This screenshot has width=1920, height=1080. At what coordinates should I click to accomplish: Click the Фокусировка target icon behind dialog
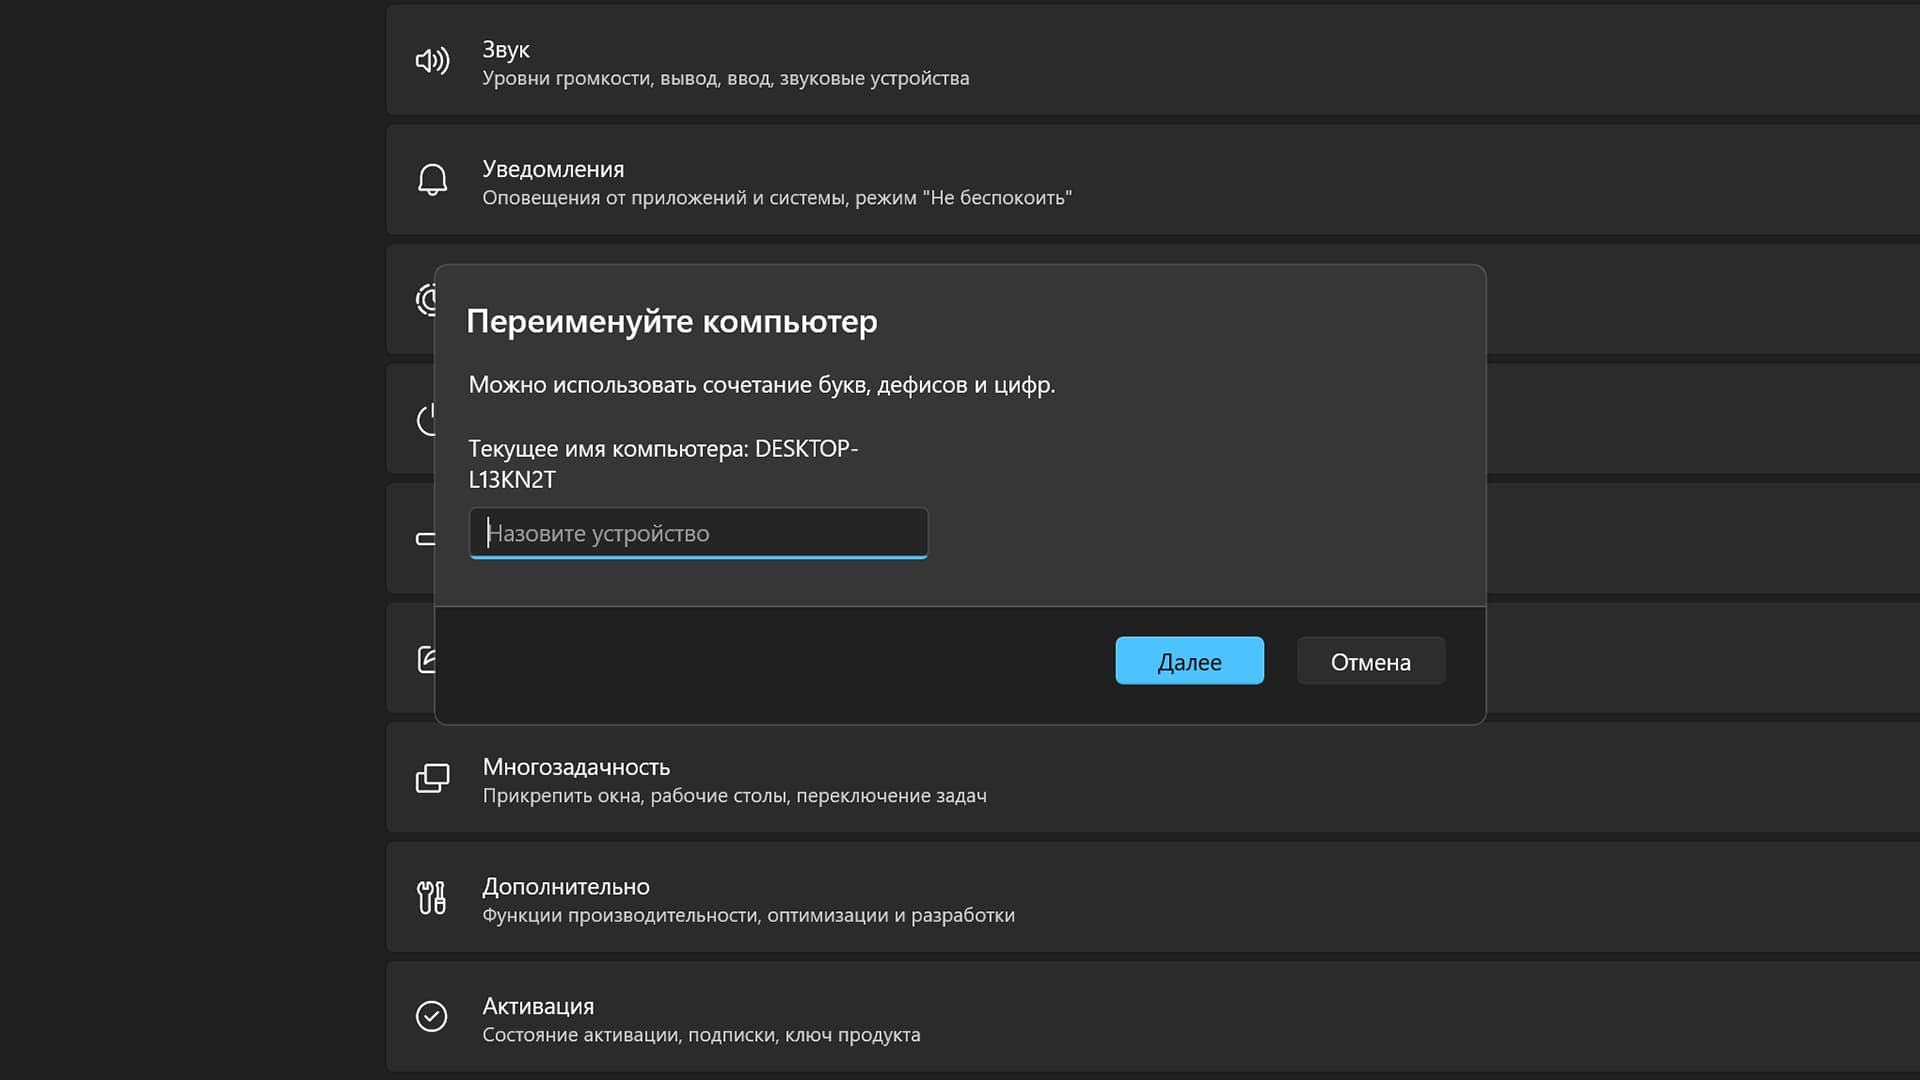tap(427, 300)
